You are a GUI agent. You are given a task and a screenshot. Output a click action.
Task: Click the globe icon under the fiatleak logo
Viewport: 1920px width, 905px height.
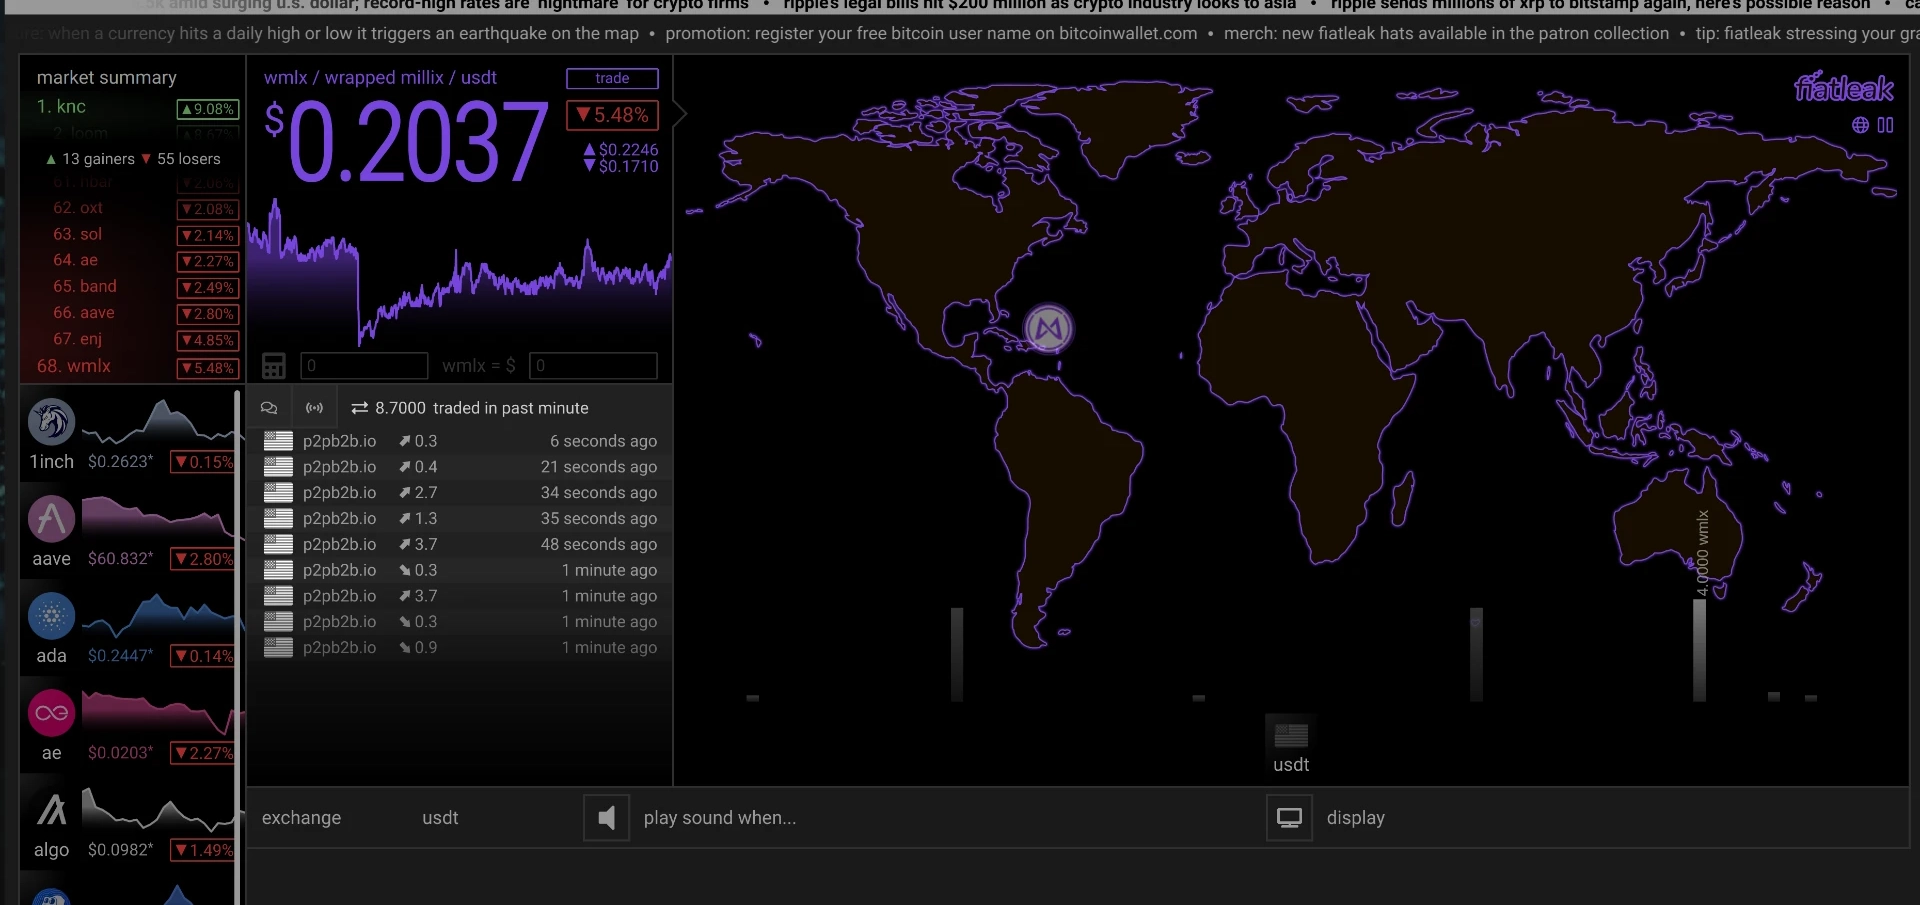pyautogui.click(x=1860, y=125)
